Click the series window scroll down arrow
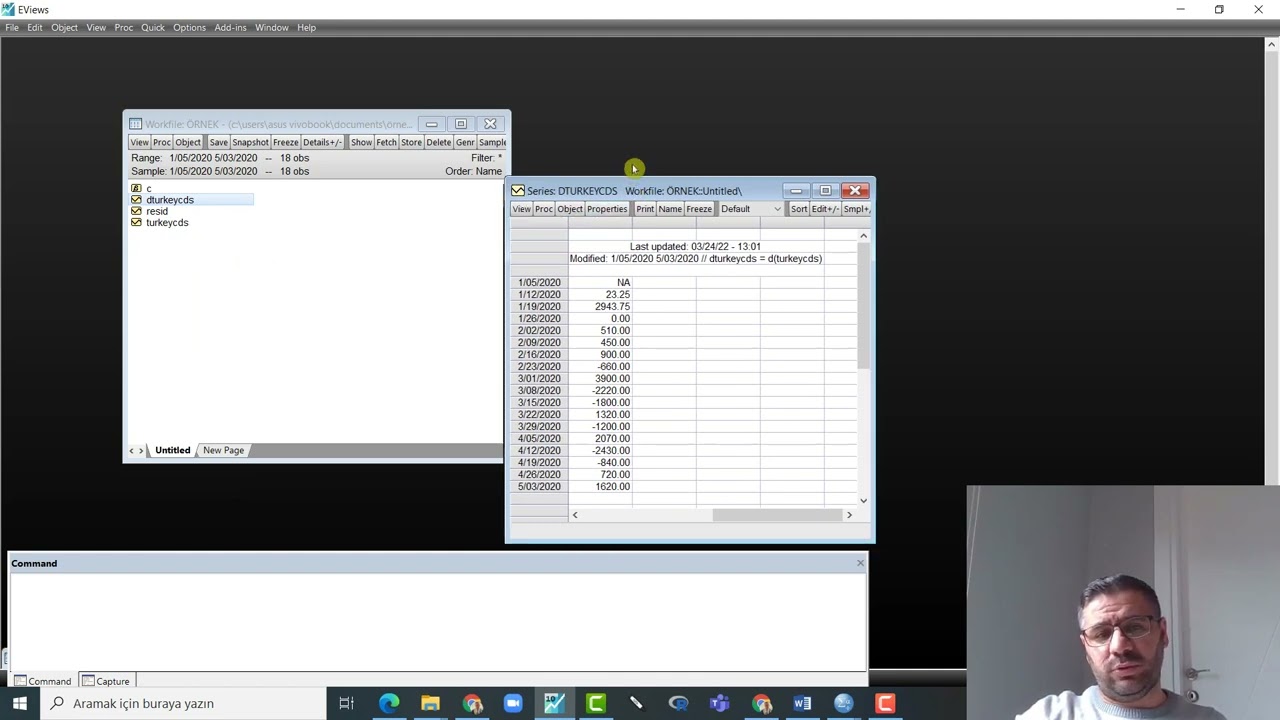The width and height of the screenshot is (1280, 720). click(864, 500)
